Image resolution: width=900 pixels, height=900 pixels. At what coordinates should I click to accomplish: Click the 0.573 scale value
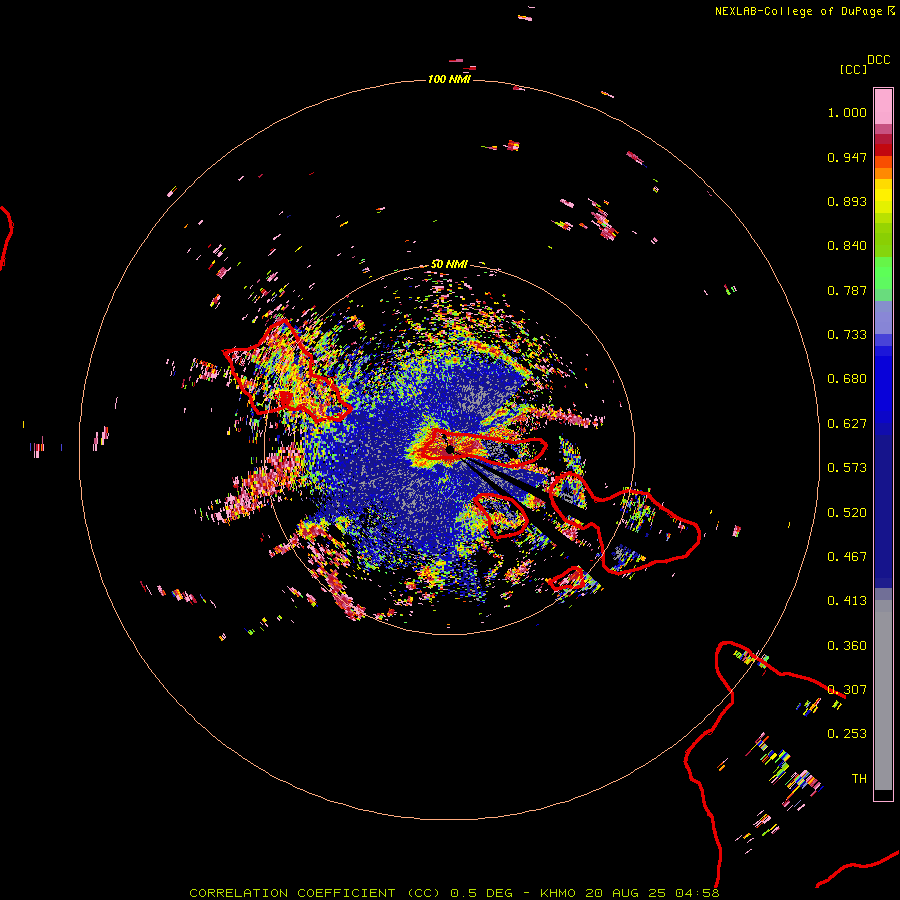847,468
